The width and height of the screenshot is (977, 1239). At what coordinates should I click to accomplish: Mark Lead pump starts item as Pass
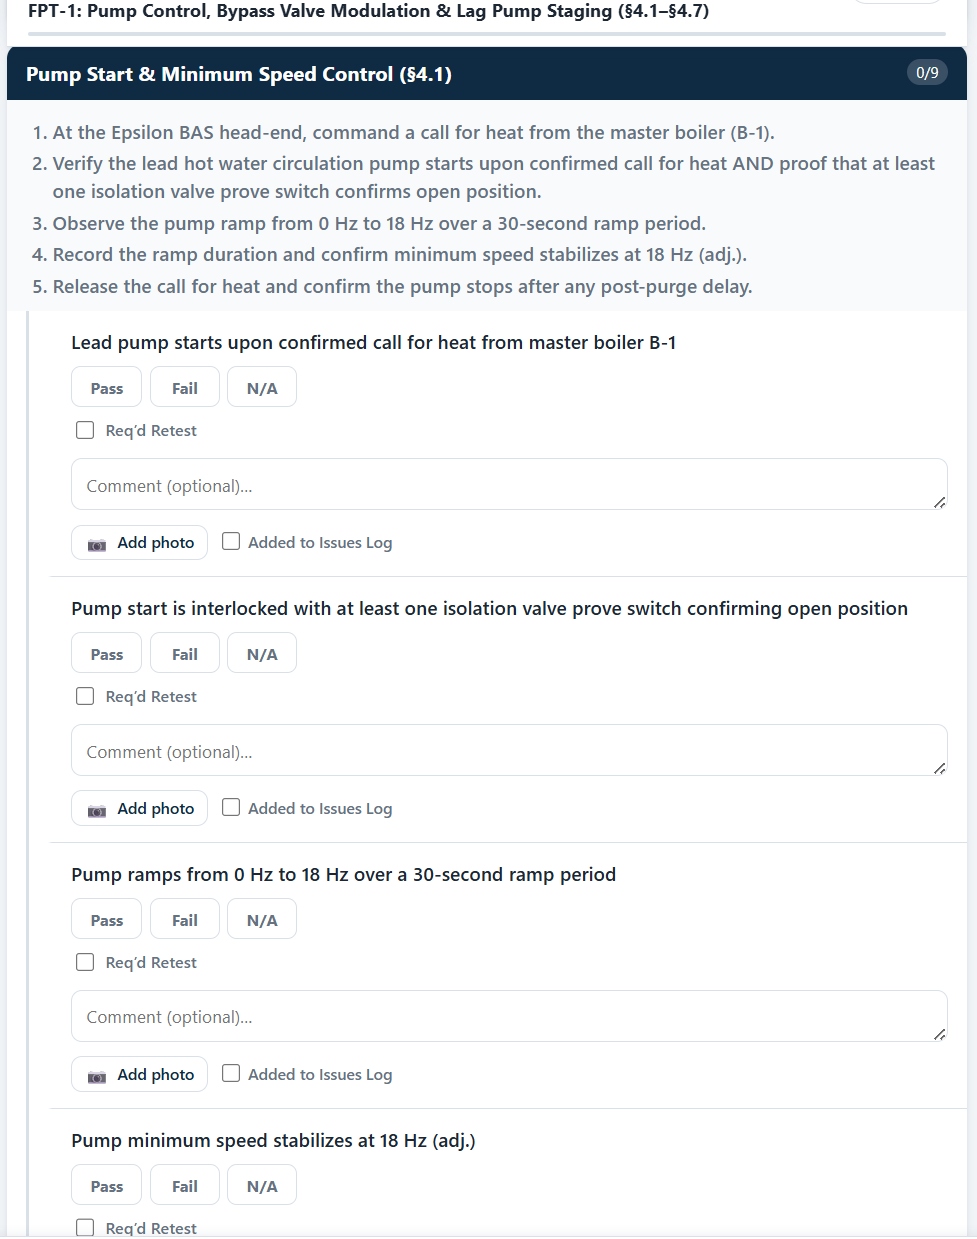tap(107, 388)
